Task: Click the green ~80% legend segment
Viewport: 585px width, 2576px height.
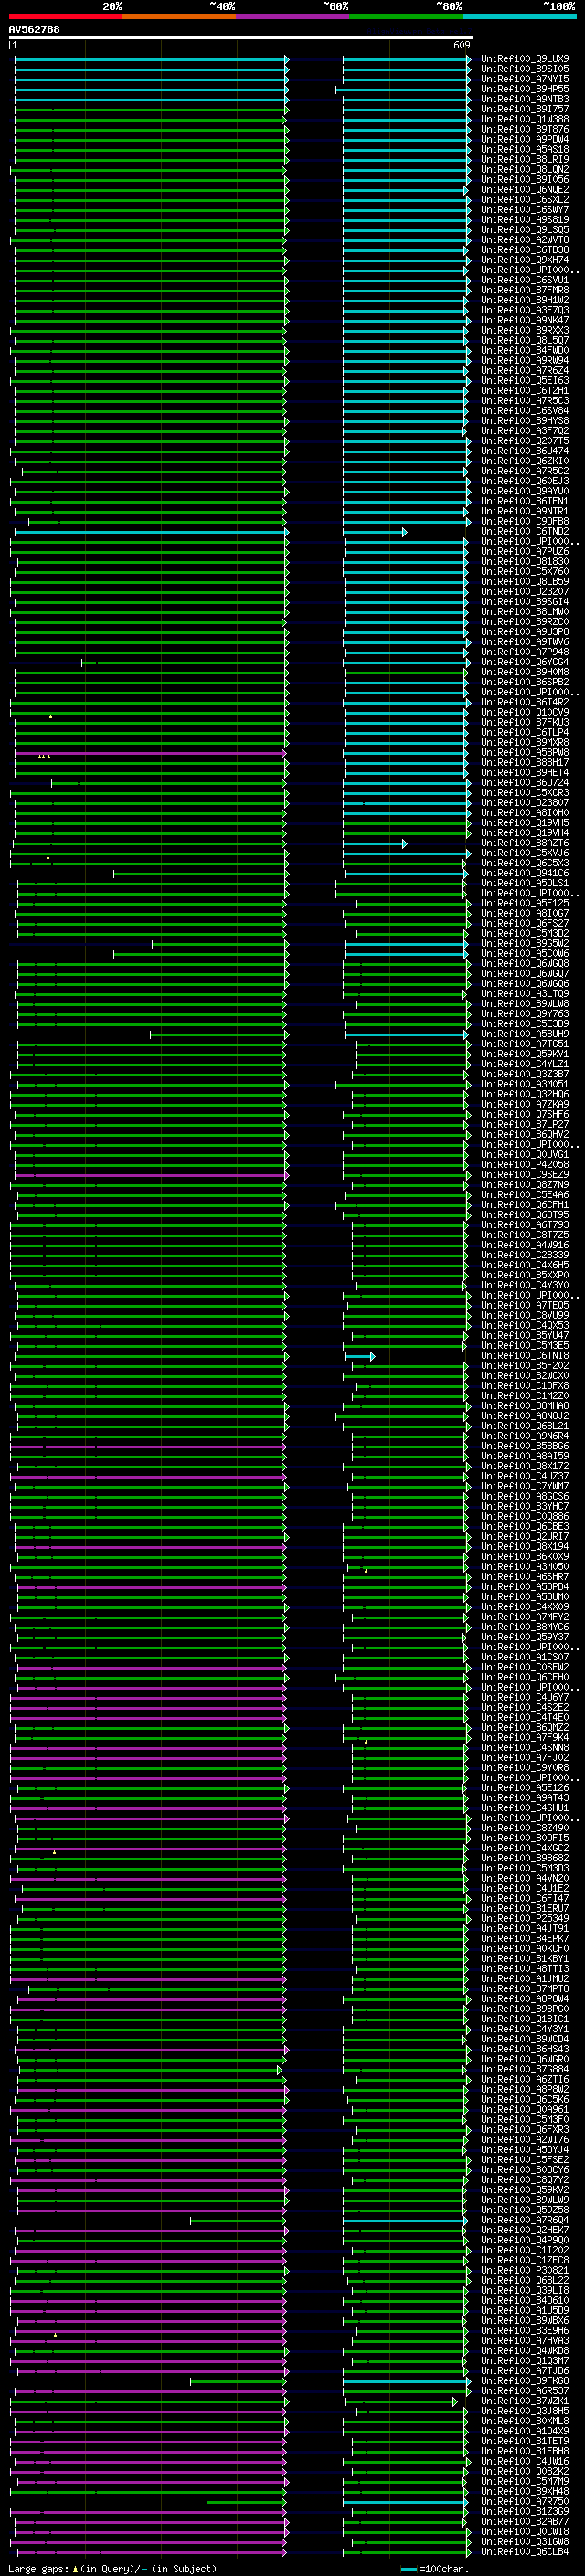Action: 406,16
